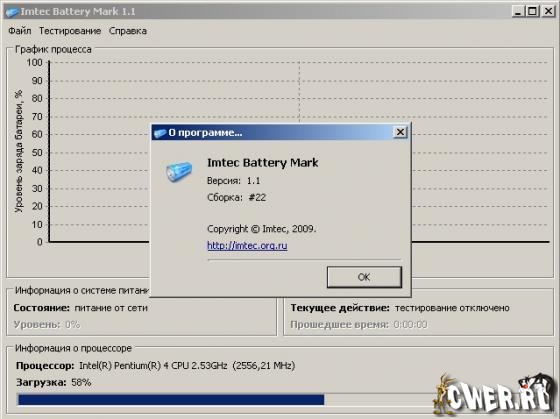Close the main Imtec Battery Mark window

point(548,11)
